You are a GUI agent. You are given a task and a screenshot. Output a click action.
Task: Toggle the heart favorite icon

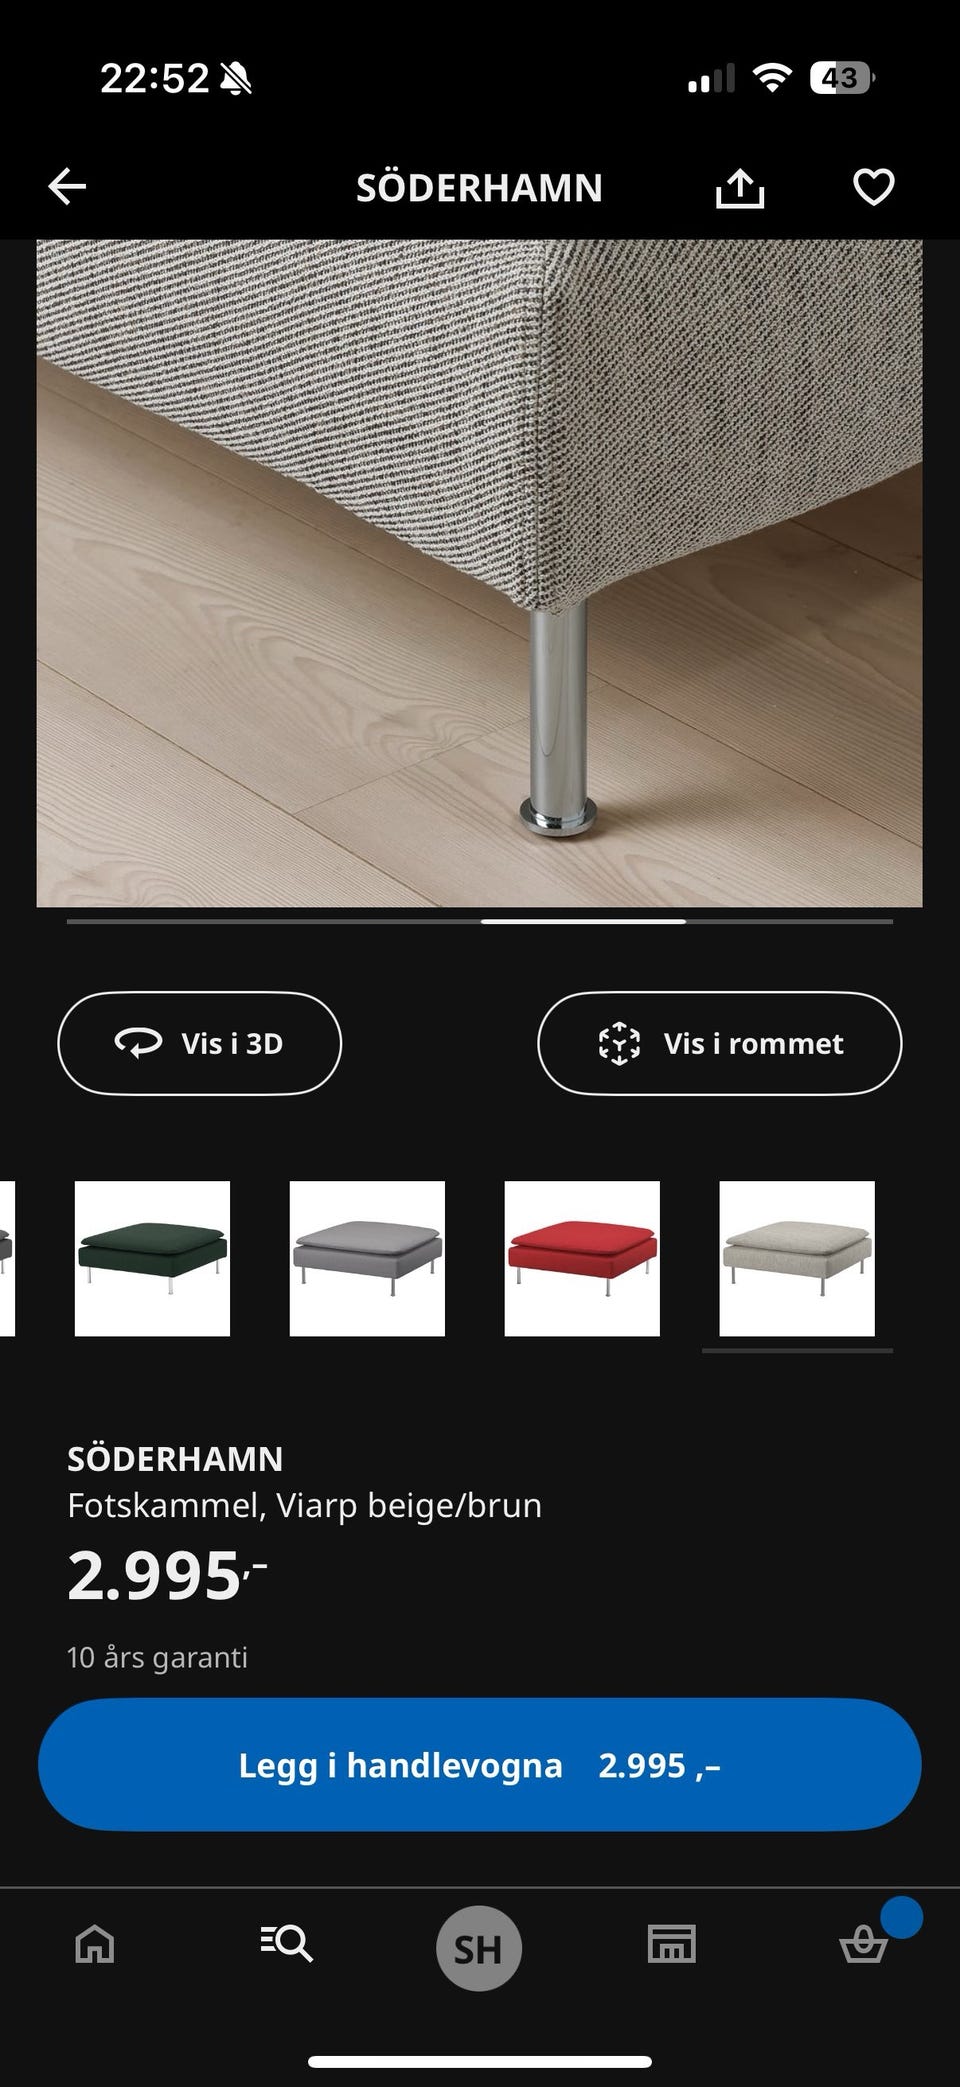tap(873, 187)
